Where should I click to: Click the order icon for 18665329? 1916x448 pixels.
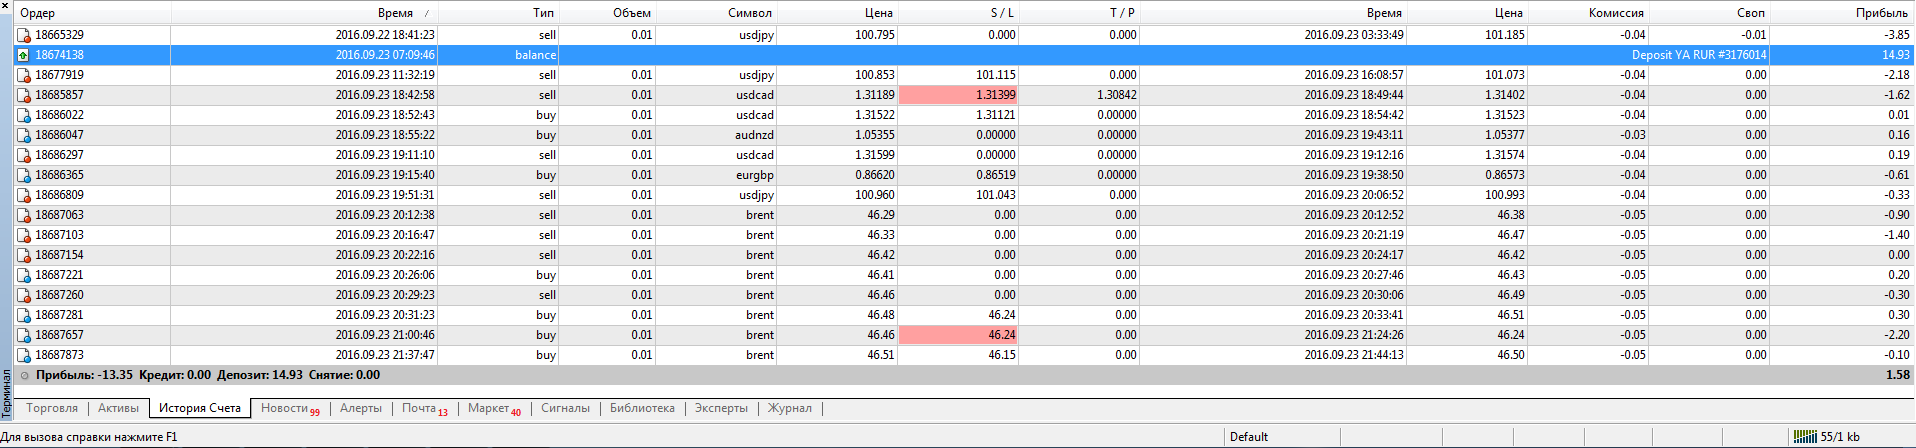pyautogui.click(x=23, y=35)
